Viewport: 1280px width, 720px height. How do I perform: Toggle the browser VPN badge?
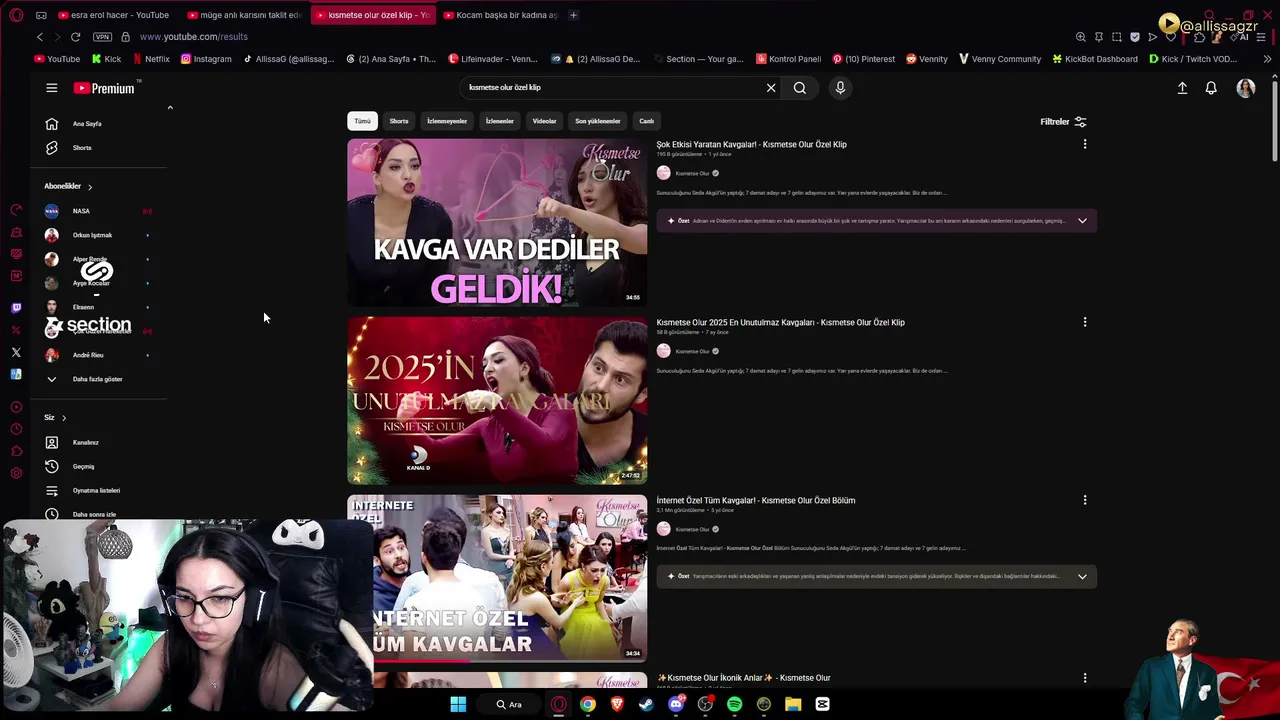coord(102,37)
